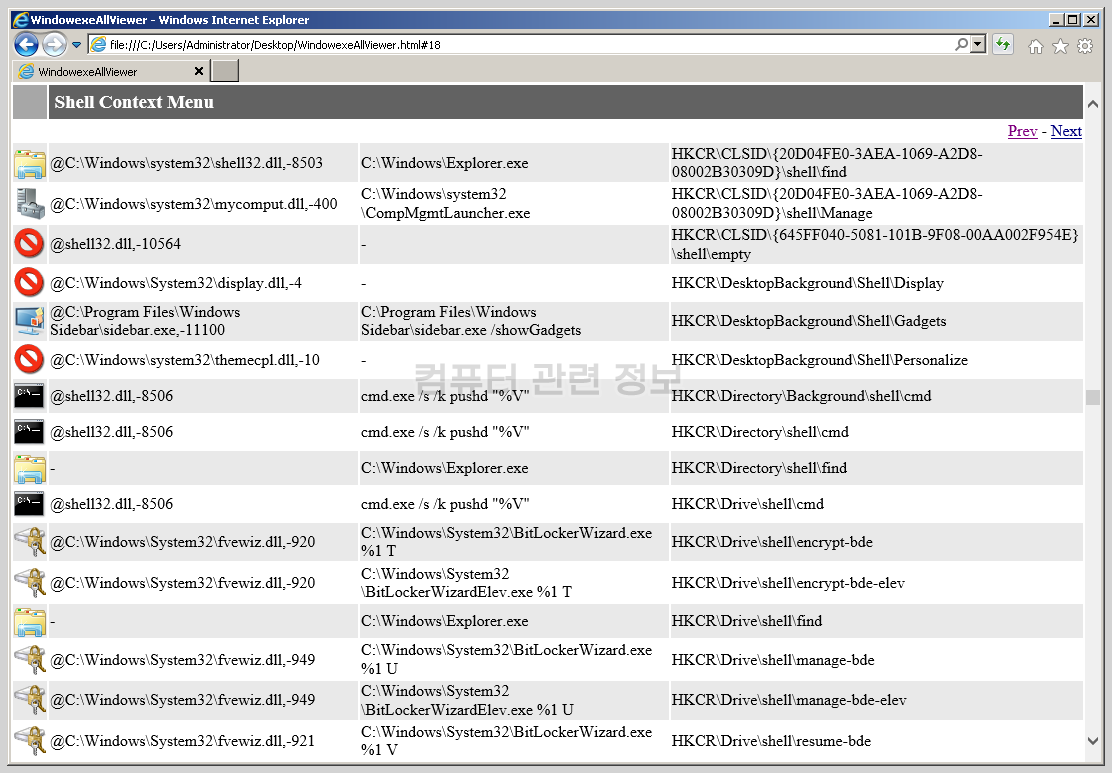Viewport: 1112px width, 773px height.
Task: Expand the address bar autocomplete dropdown
Action: point(978,44)
